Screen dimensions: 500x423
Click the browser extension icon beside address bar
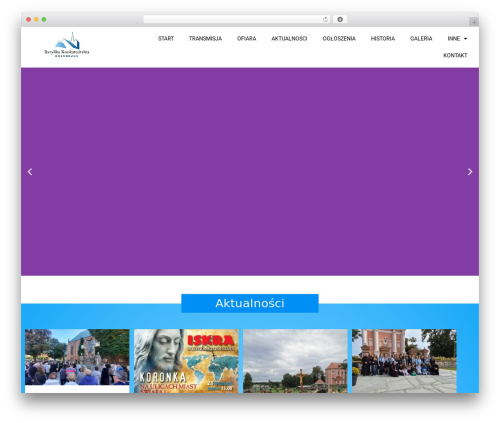(x=340, y=20)
